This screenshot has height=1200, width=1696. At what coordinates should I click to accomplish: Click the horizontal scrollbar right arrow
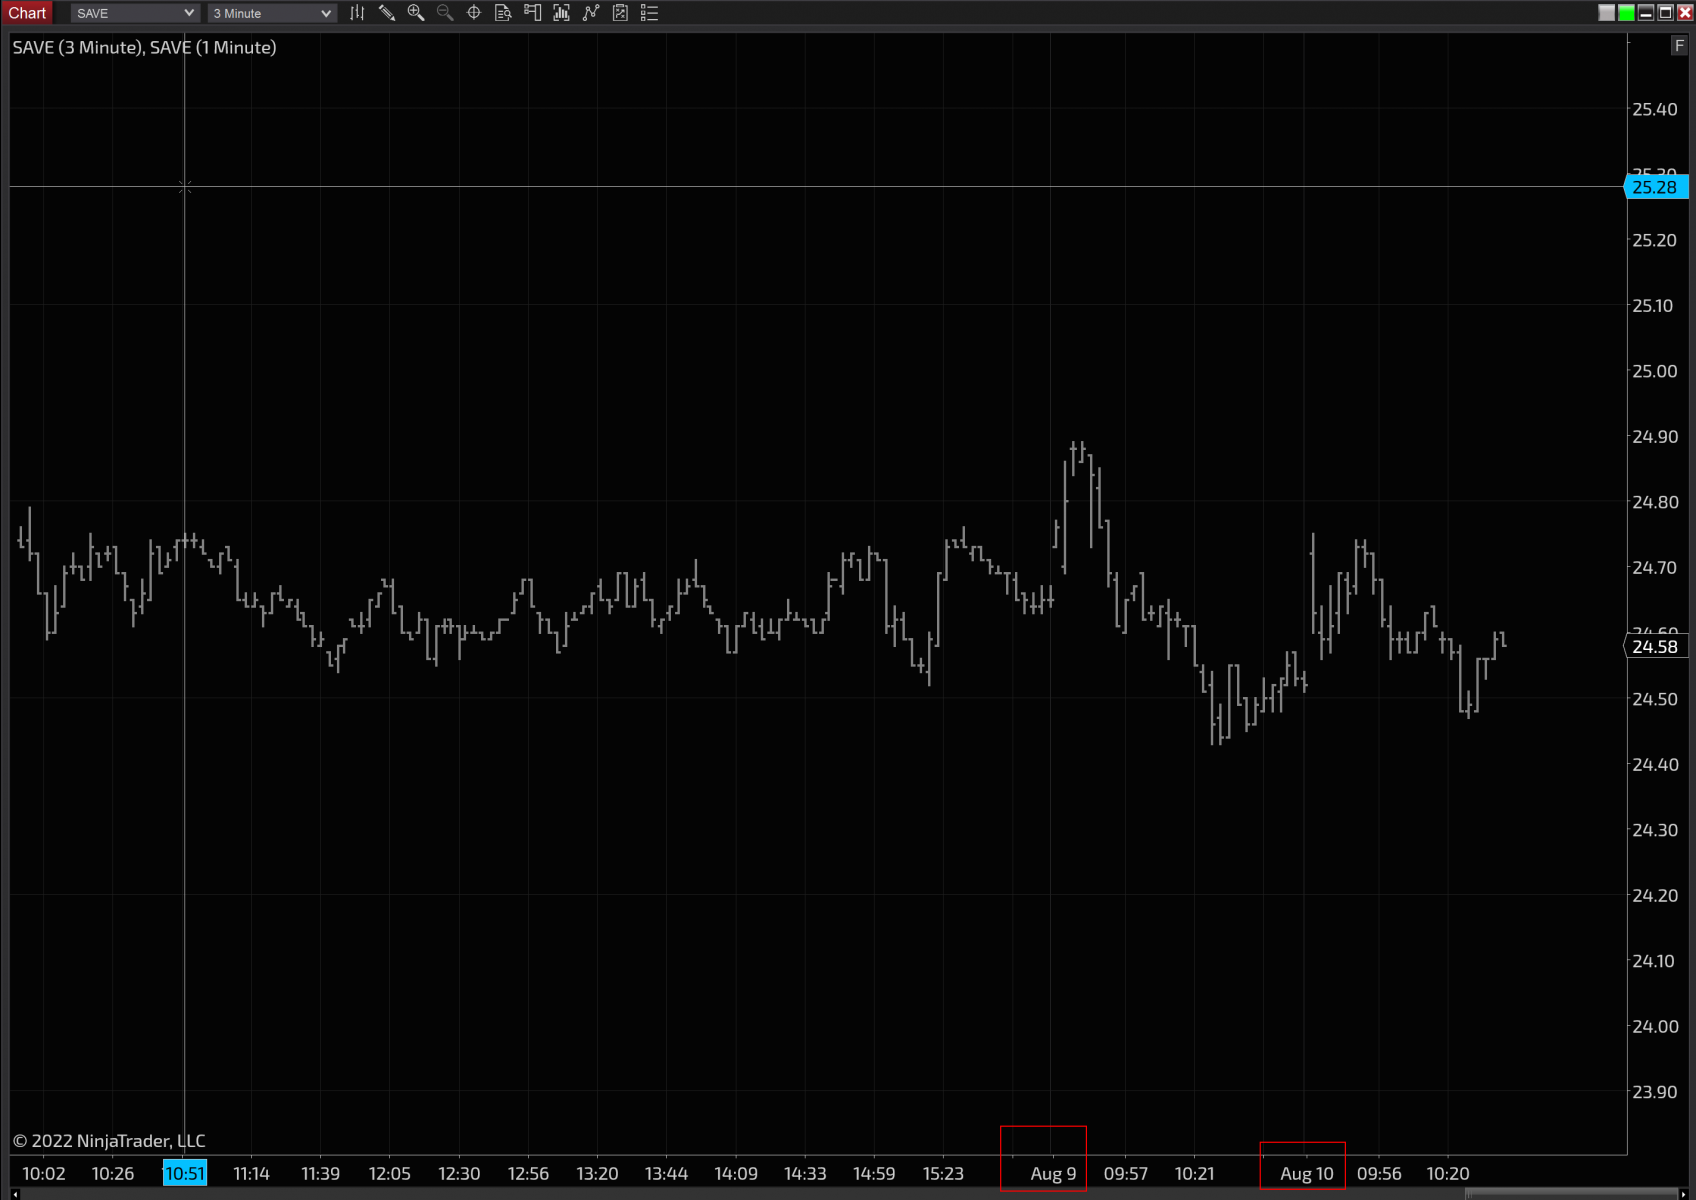pyautogui.click(x=1683, y=1194)
